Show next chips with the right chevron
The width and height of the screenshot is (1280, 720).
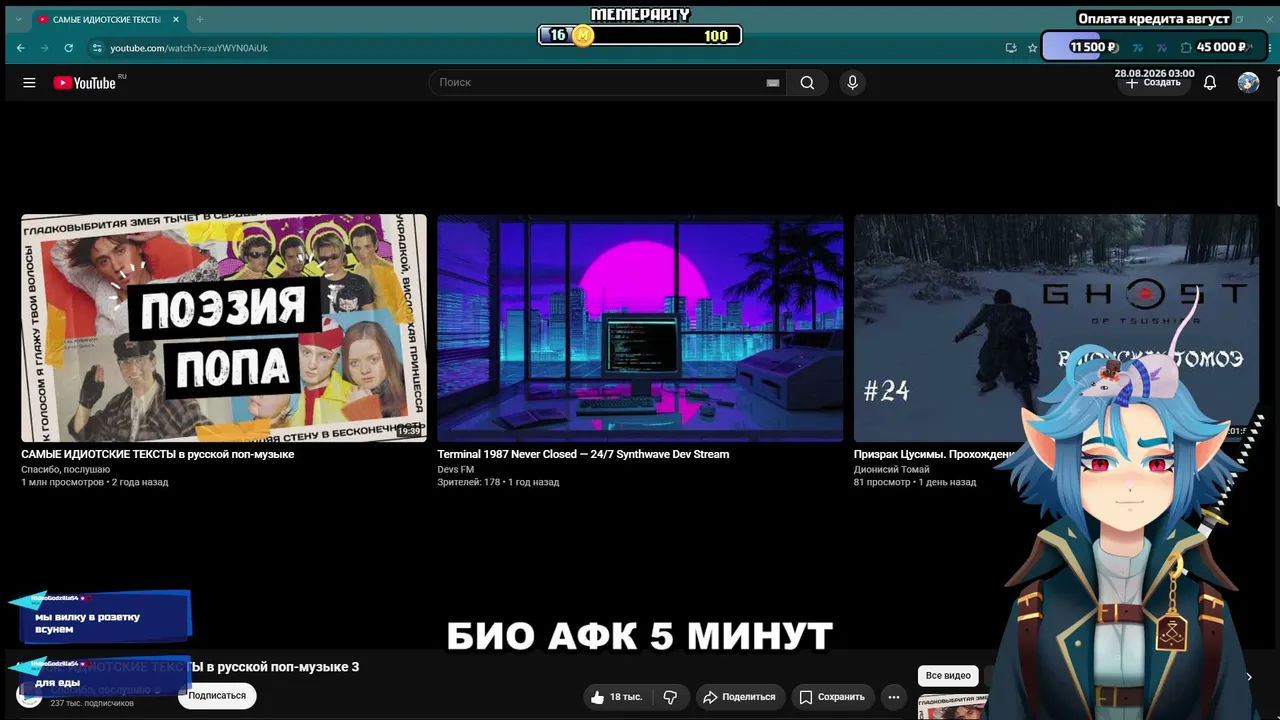1249,677
